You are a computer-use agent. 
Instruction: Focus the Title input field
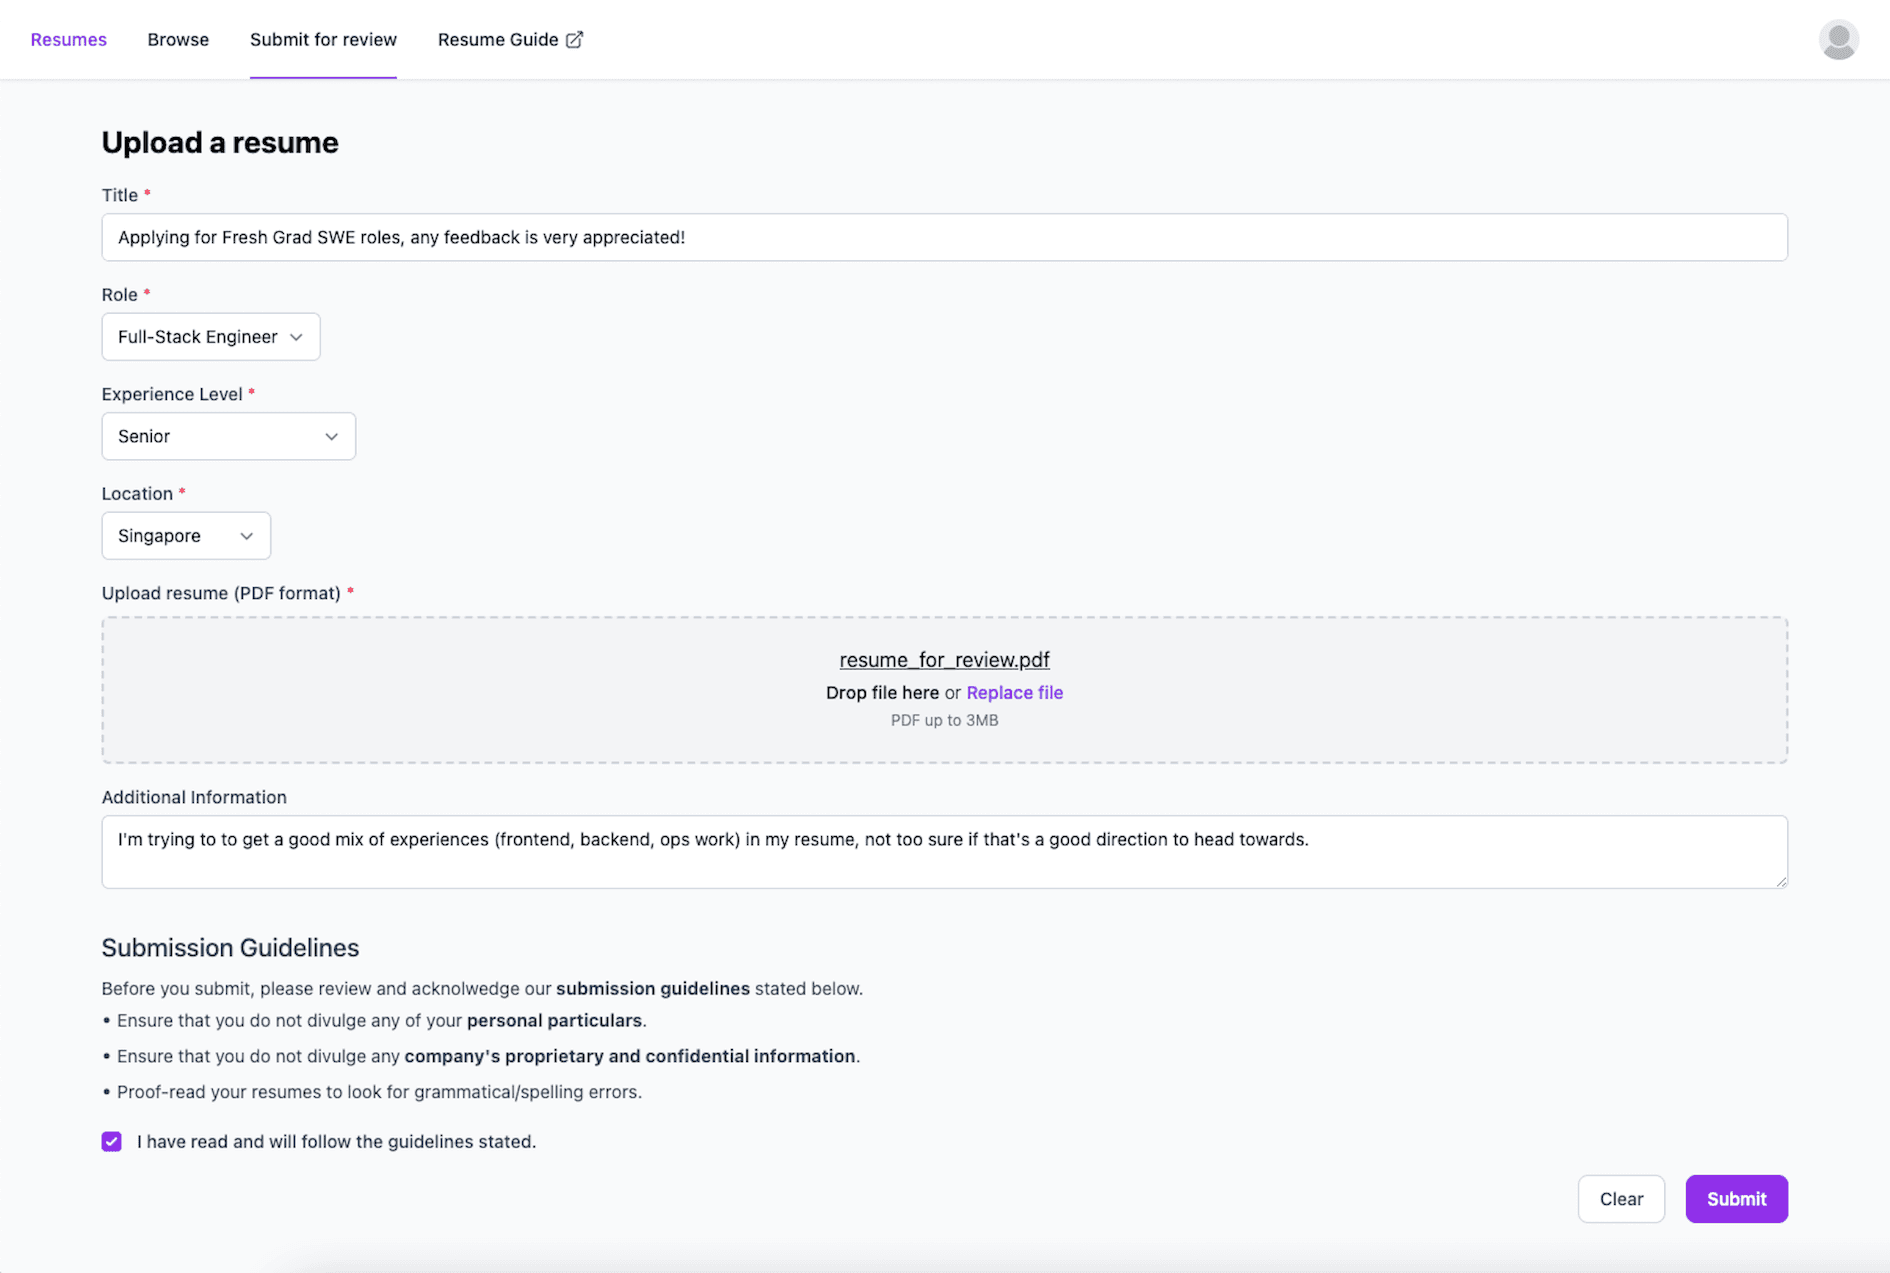(944, 238)
